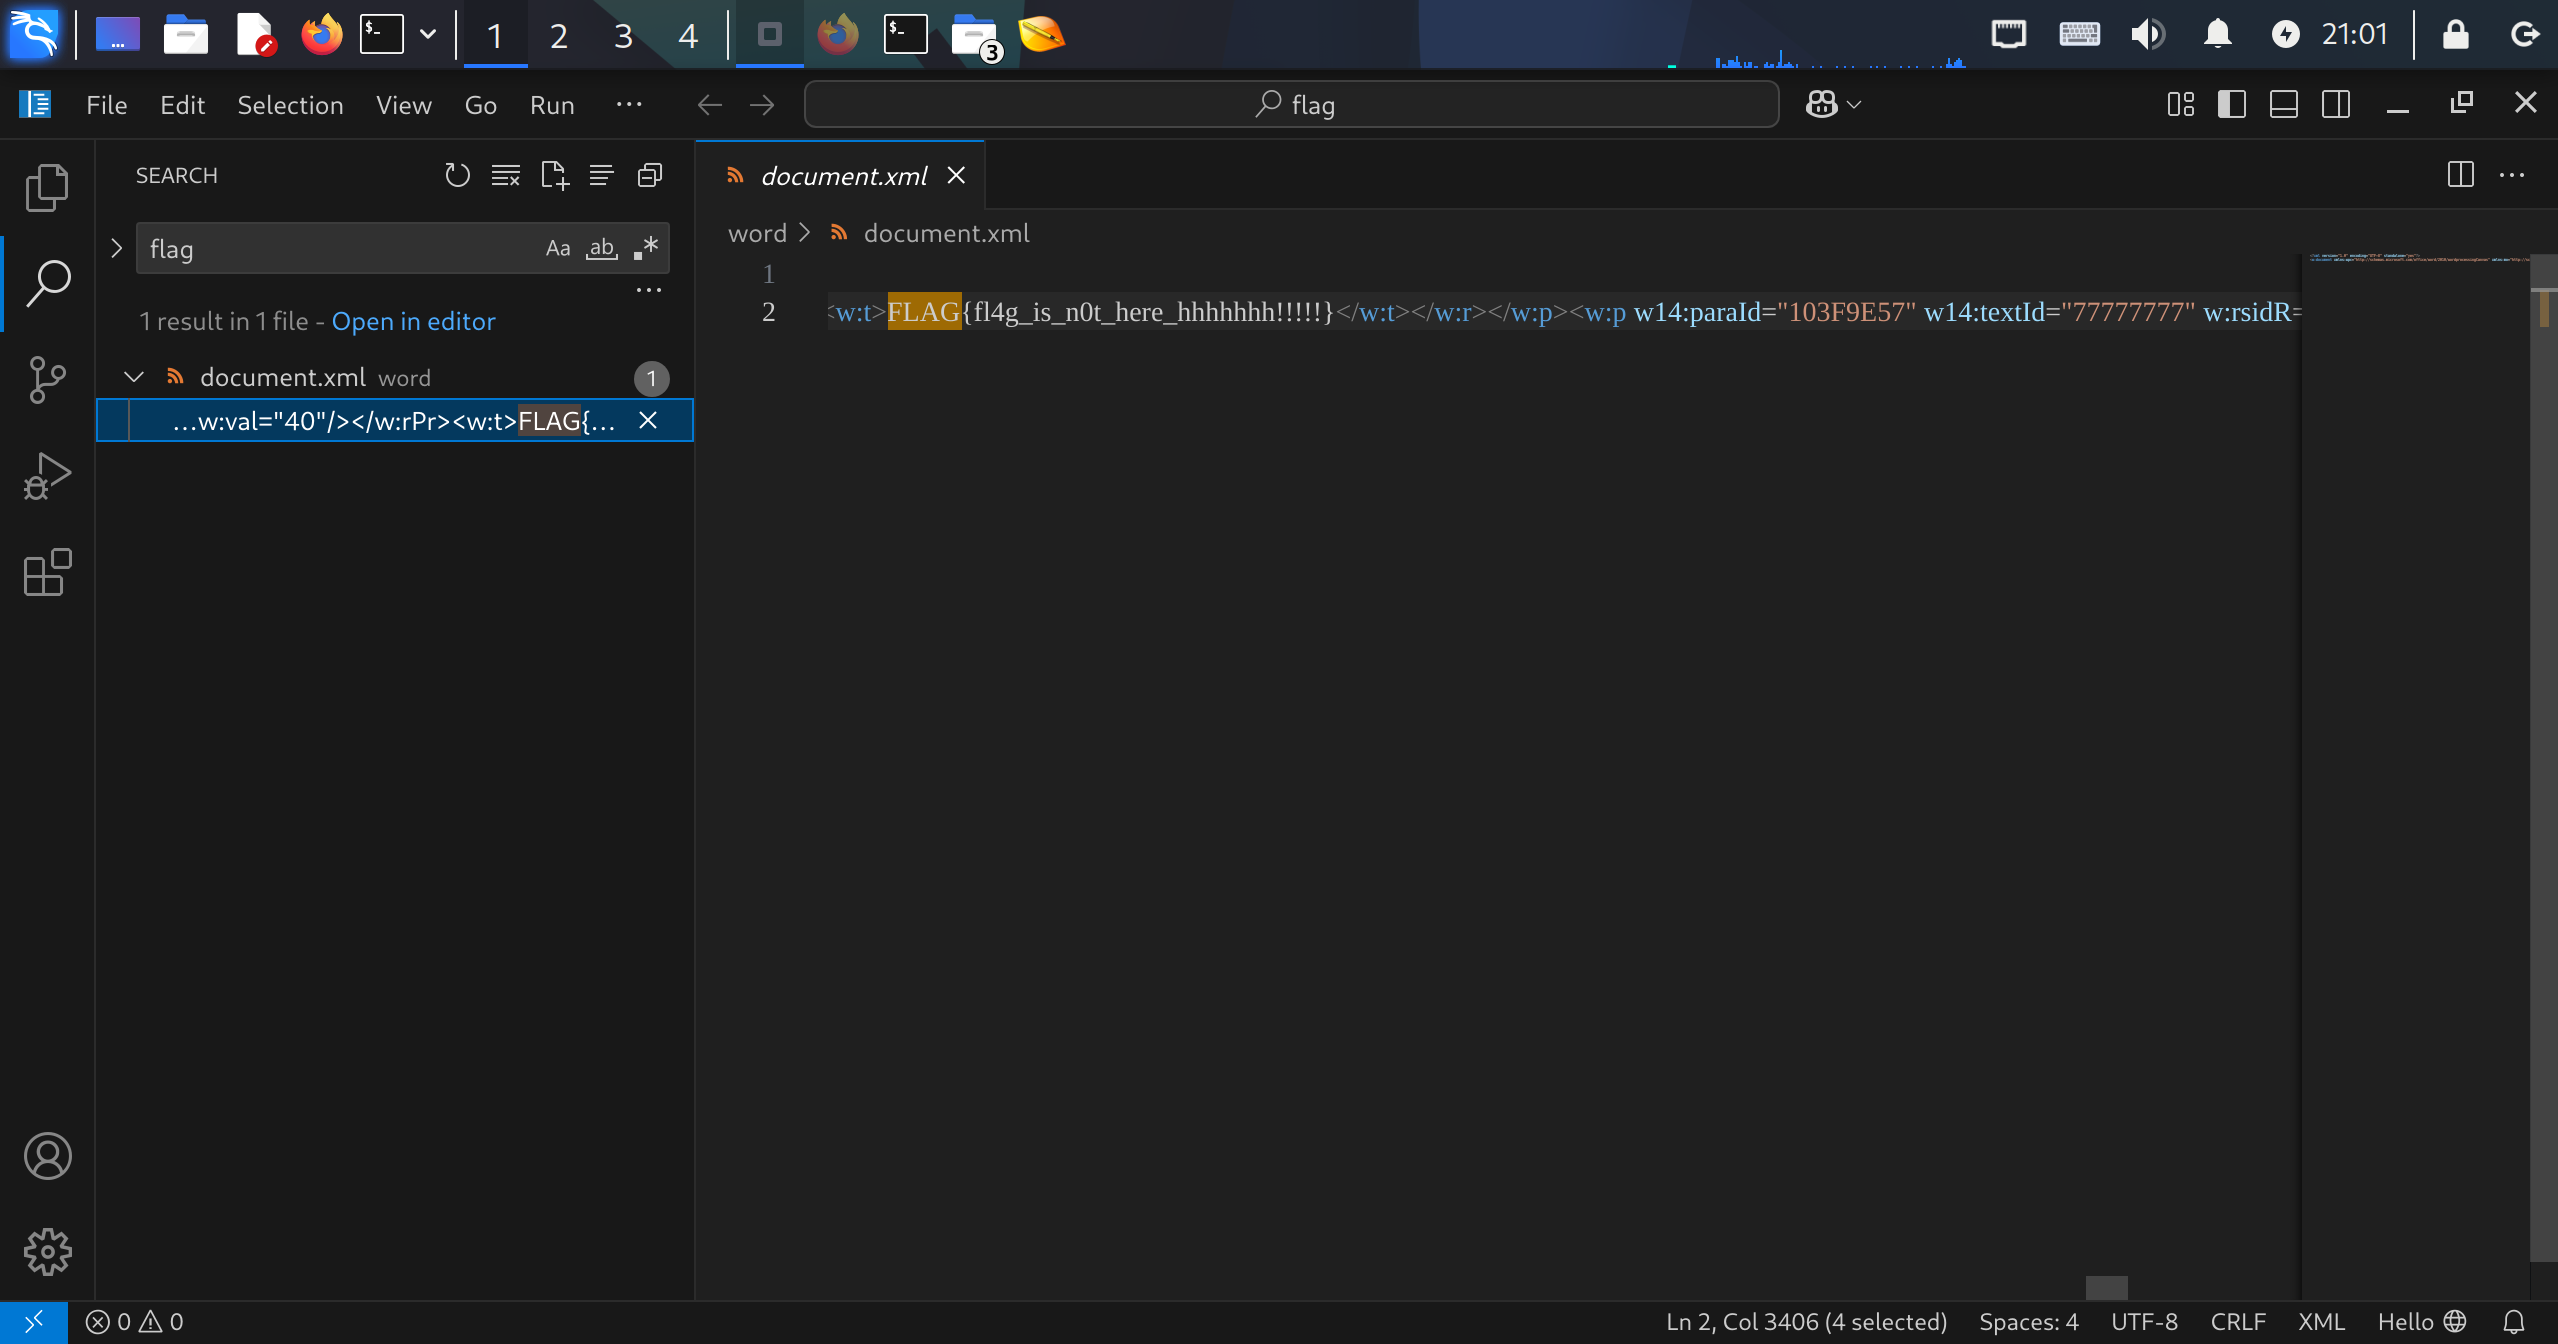This screenshot has height=1344, width=2558.
Task: Clear the search results
Action: [x=505, y=176]
